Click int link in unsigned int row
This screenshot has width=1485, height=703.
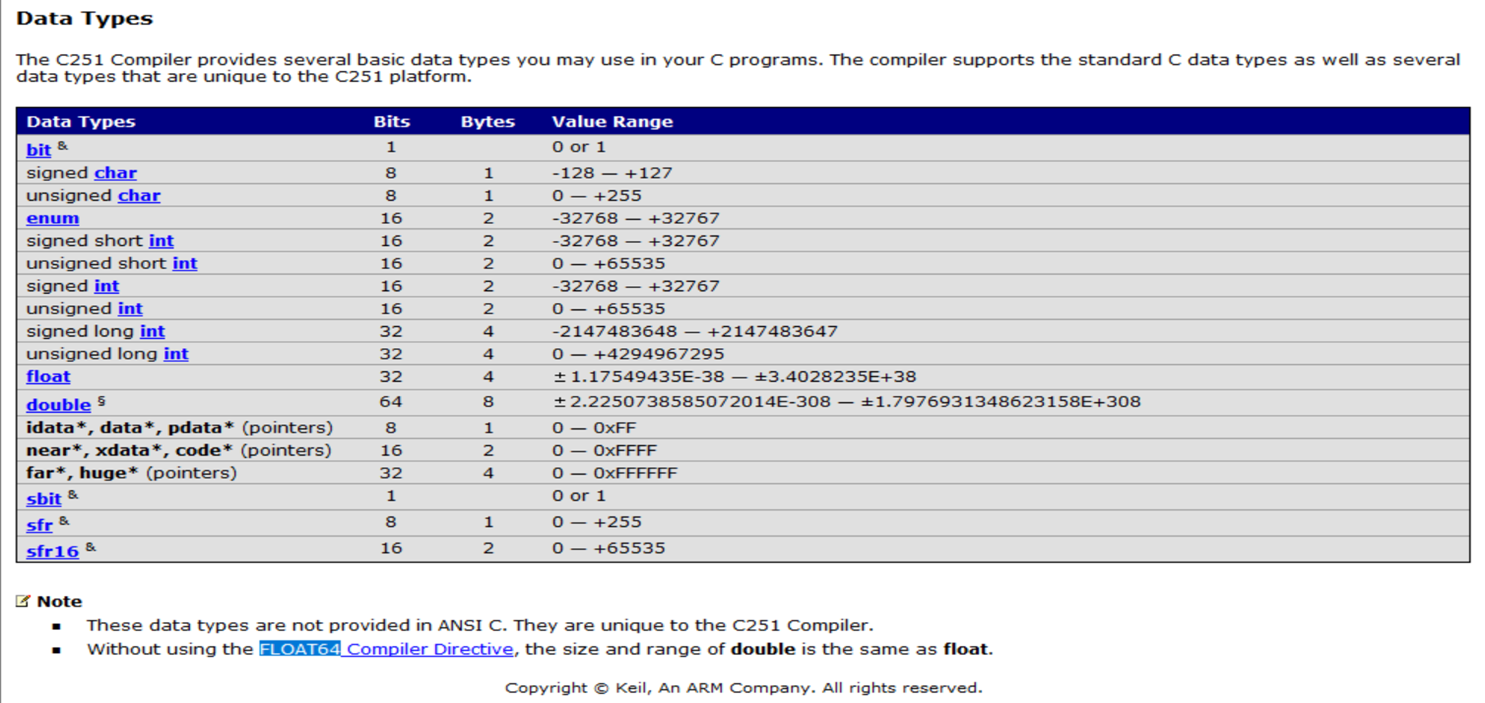(x=130, y=308)
